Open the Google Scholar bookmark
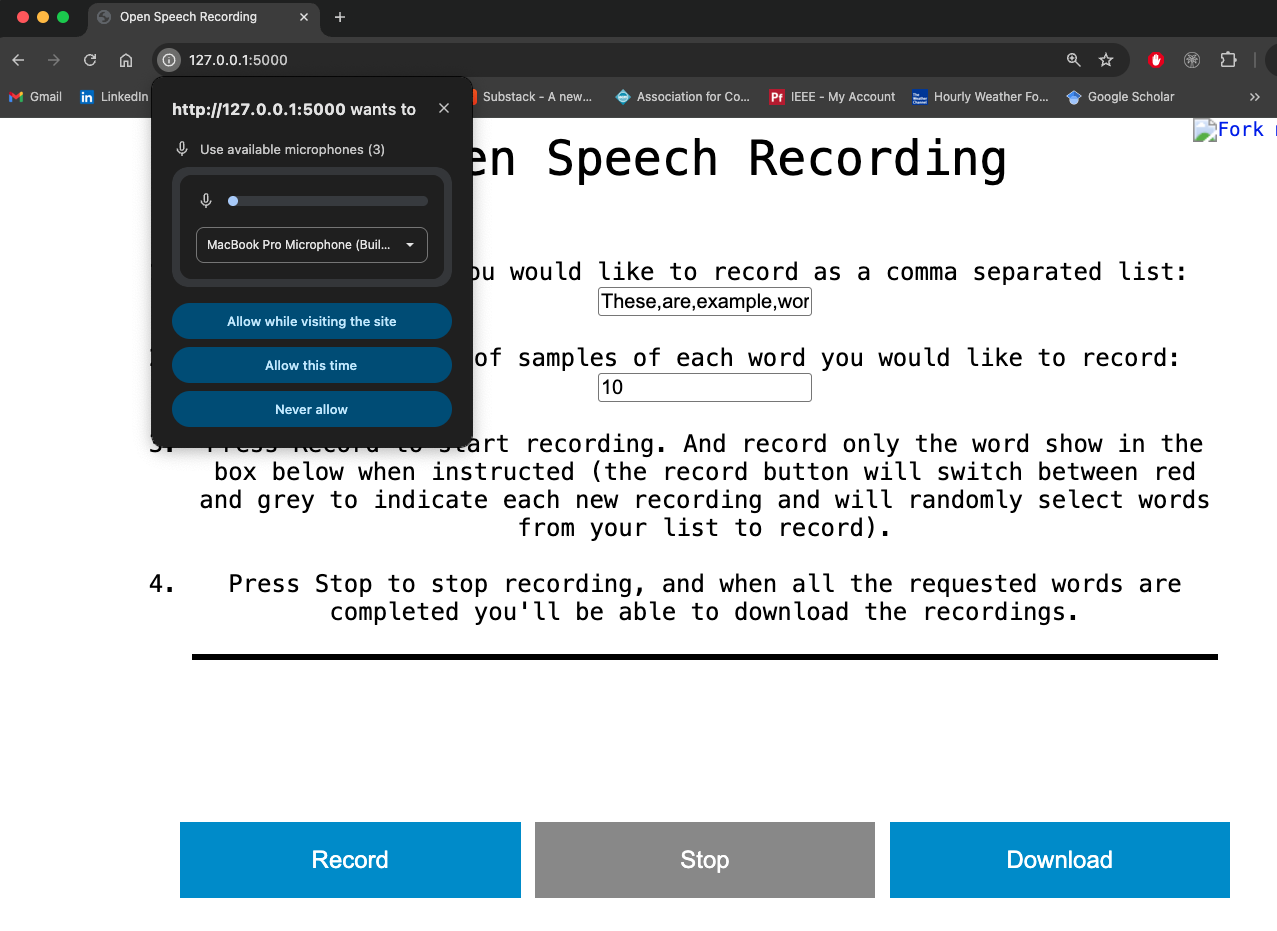This screenshot has height=931, width=1277. pyautogui.click(x=1120, y=97)
